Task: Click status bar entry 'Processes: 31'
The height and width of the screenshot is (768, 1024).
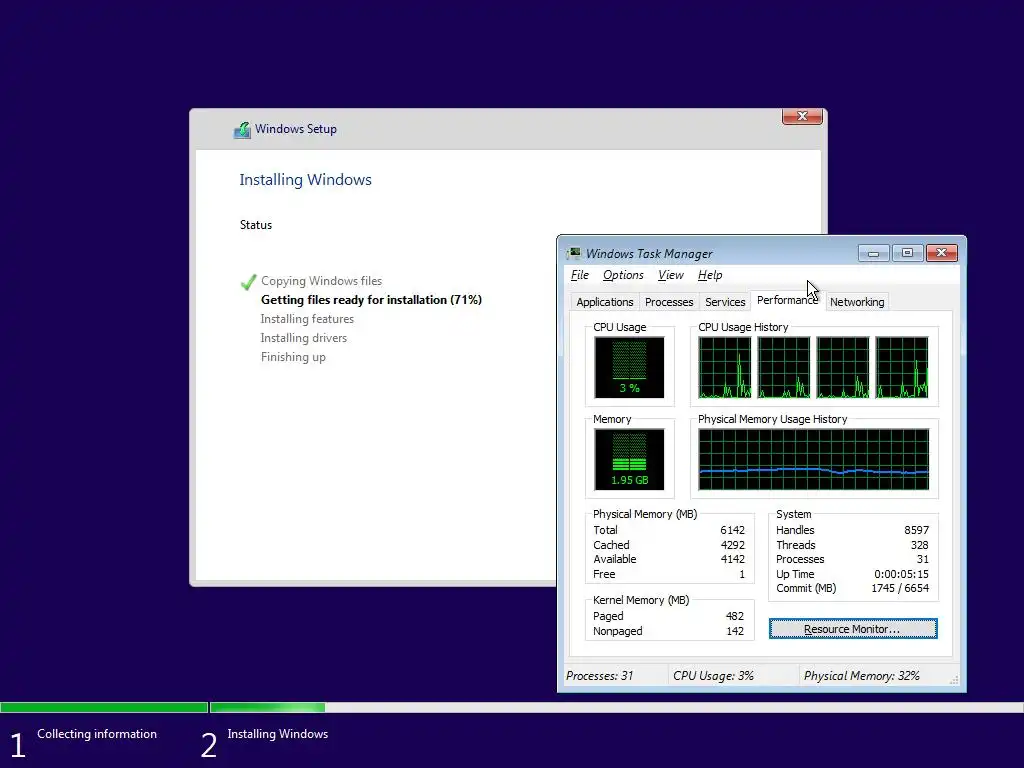Action: coord(599,676)
